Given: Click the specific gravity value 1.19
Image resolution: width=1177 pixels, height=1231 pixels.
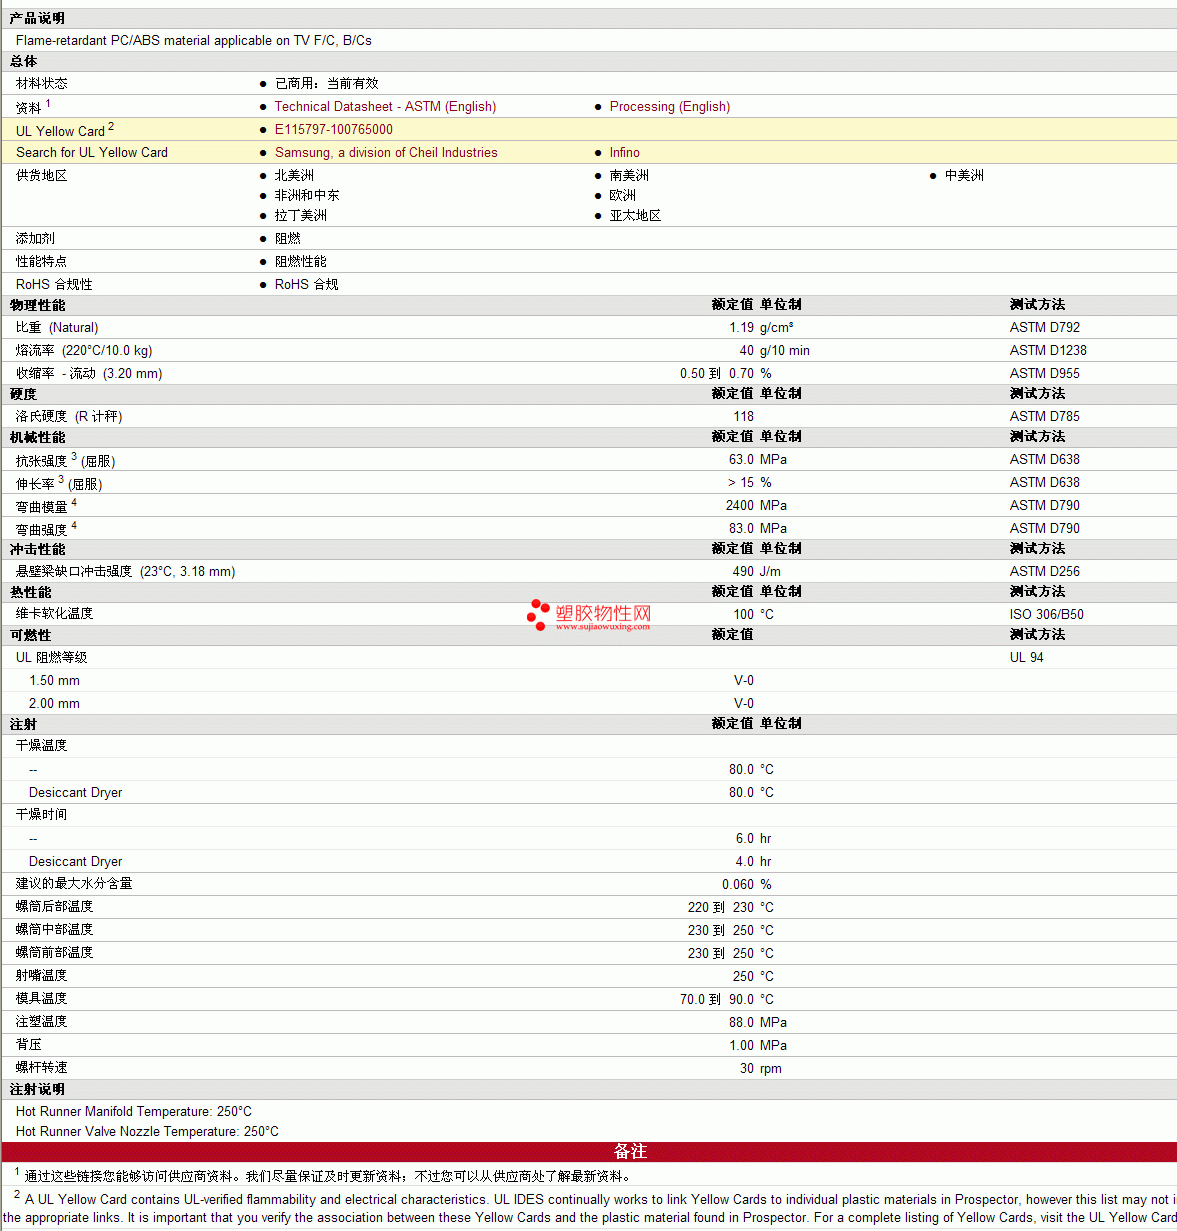Looking at the screenshot, I should pos(741,327).
